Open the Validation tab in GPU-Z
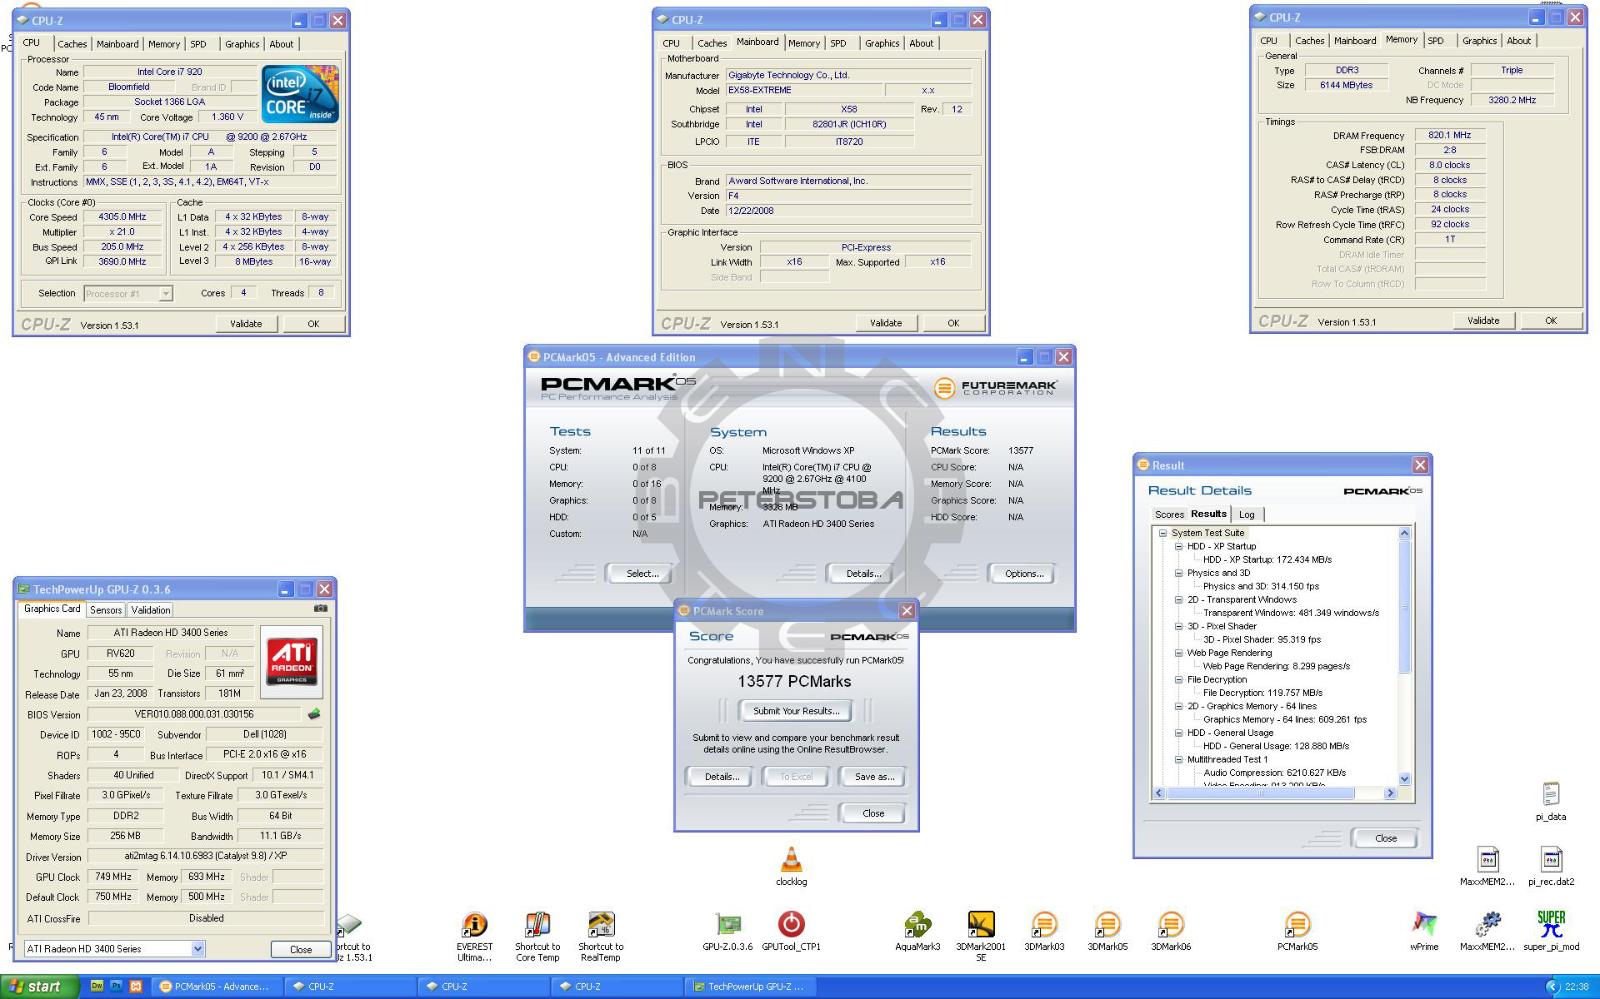 (150, 610)
